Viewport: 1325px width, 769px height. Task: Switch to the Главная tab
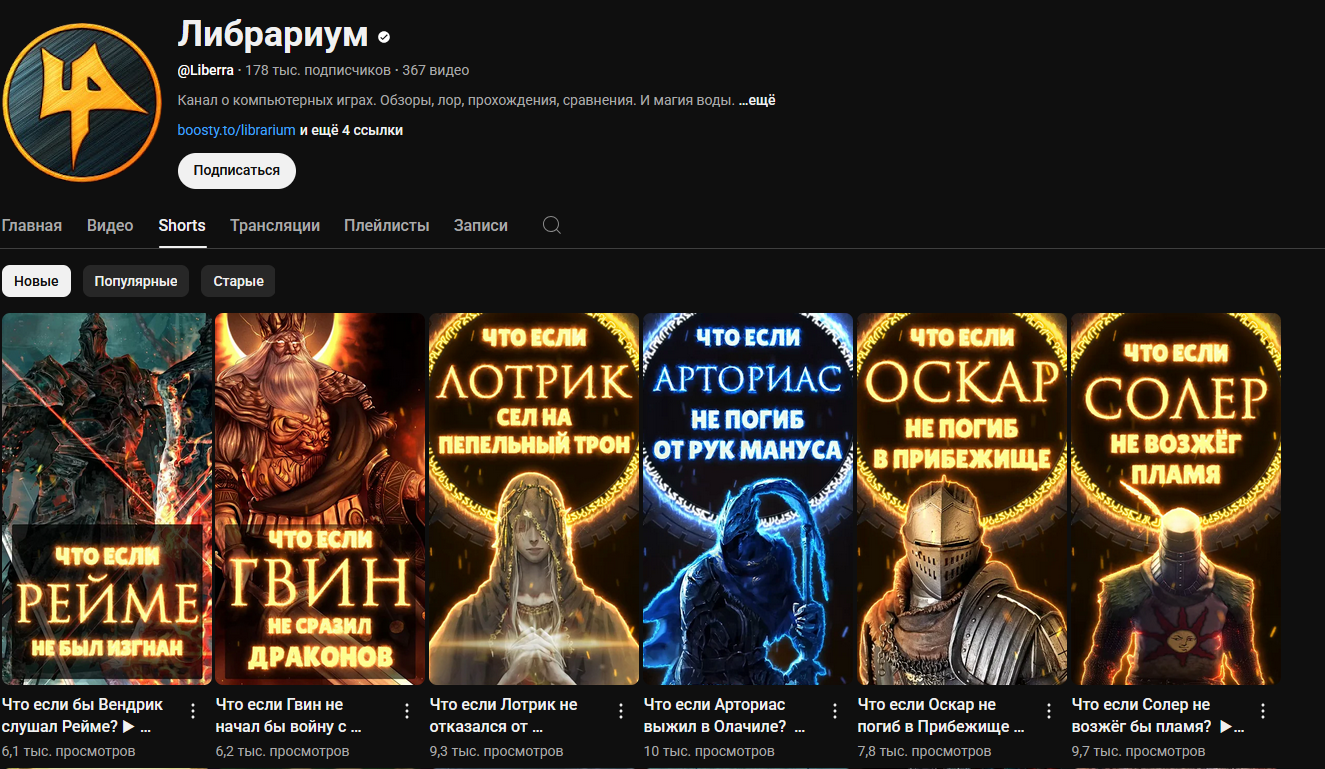32,226
